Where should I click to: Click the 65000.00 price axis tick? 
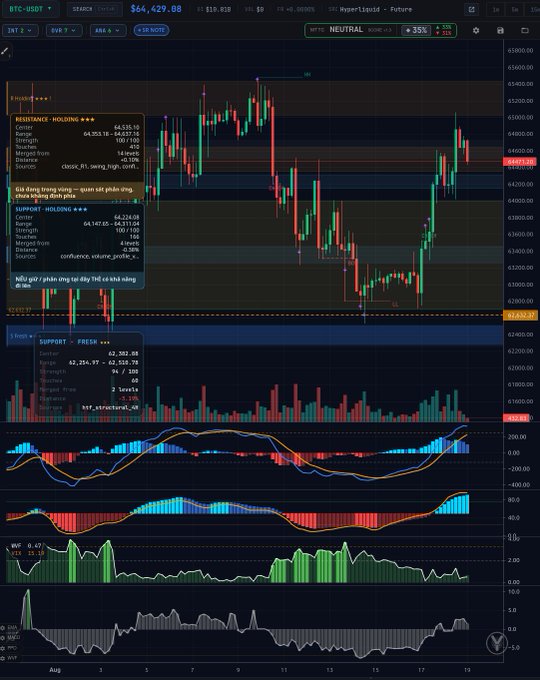[x=520, y=117]
